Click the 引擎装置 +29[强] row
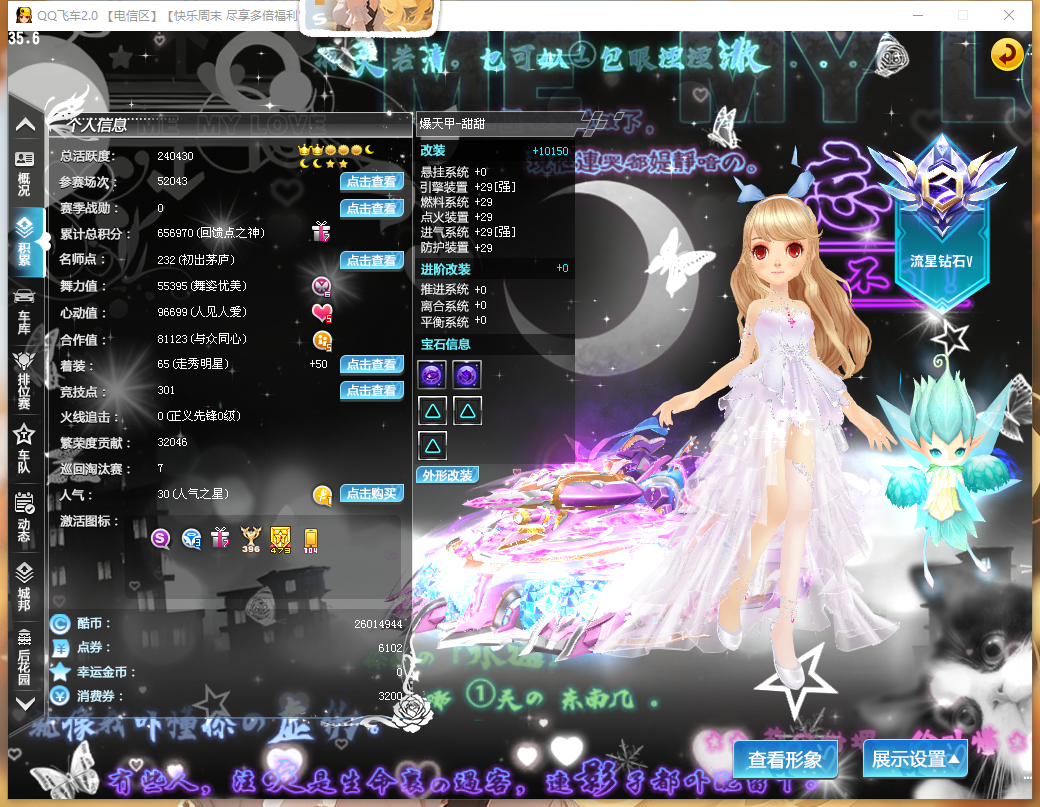 (x=468, y=187)
